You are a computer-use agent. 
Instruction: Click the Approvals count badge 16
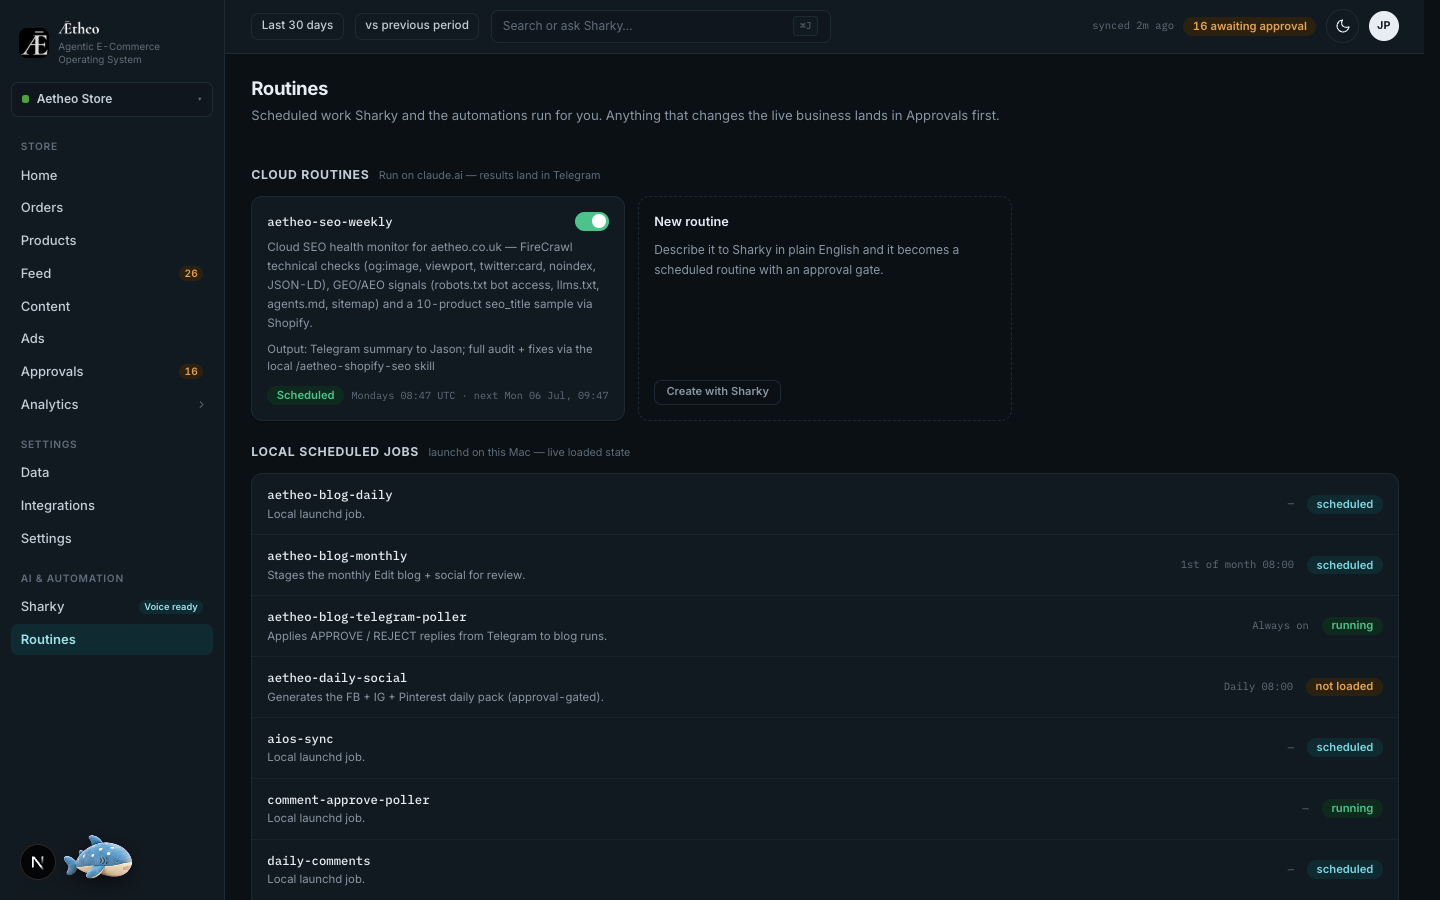[x=191, y=371]
